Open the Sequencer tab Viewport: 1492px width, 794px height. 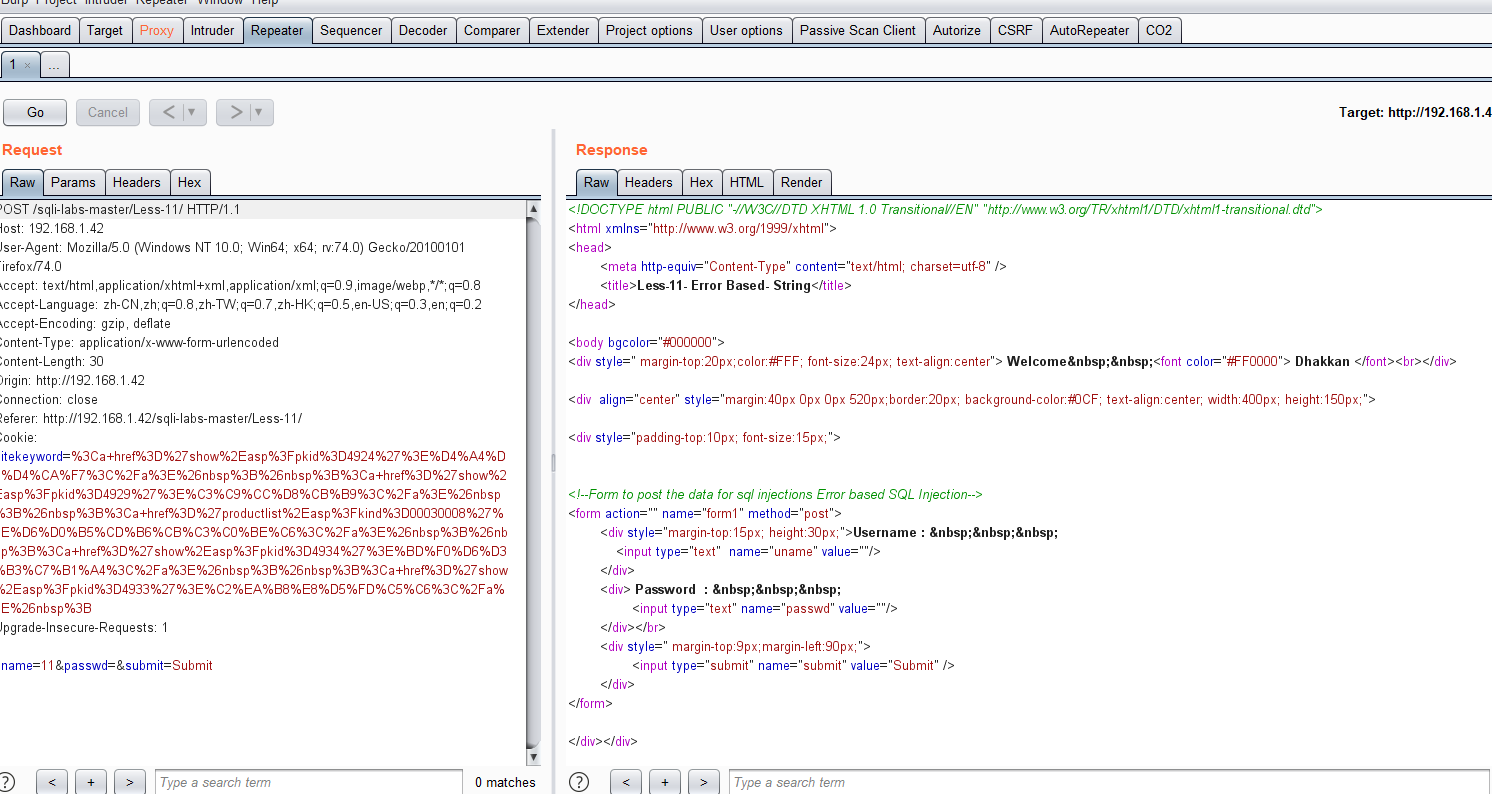351,30
